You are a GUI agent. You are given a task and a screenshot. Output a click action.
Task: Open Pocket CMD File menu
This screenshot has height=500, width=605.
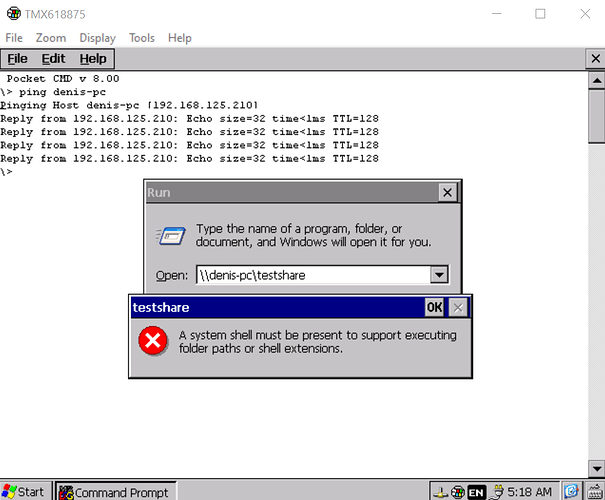coord(17,59)
